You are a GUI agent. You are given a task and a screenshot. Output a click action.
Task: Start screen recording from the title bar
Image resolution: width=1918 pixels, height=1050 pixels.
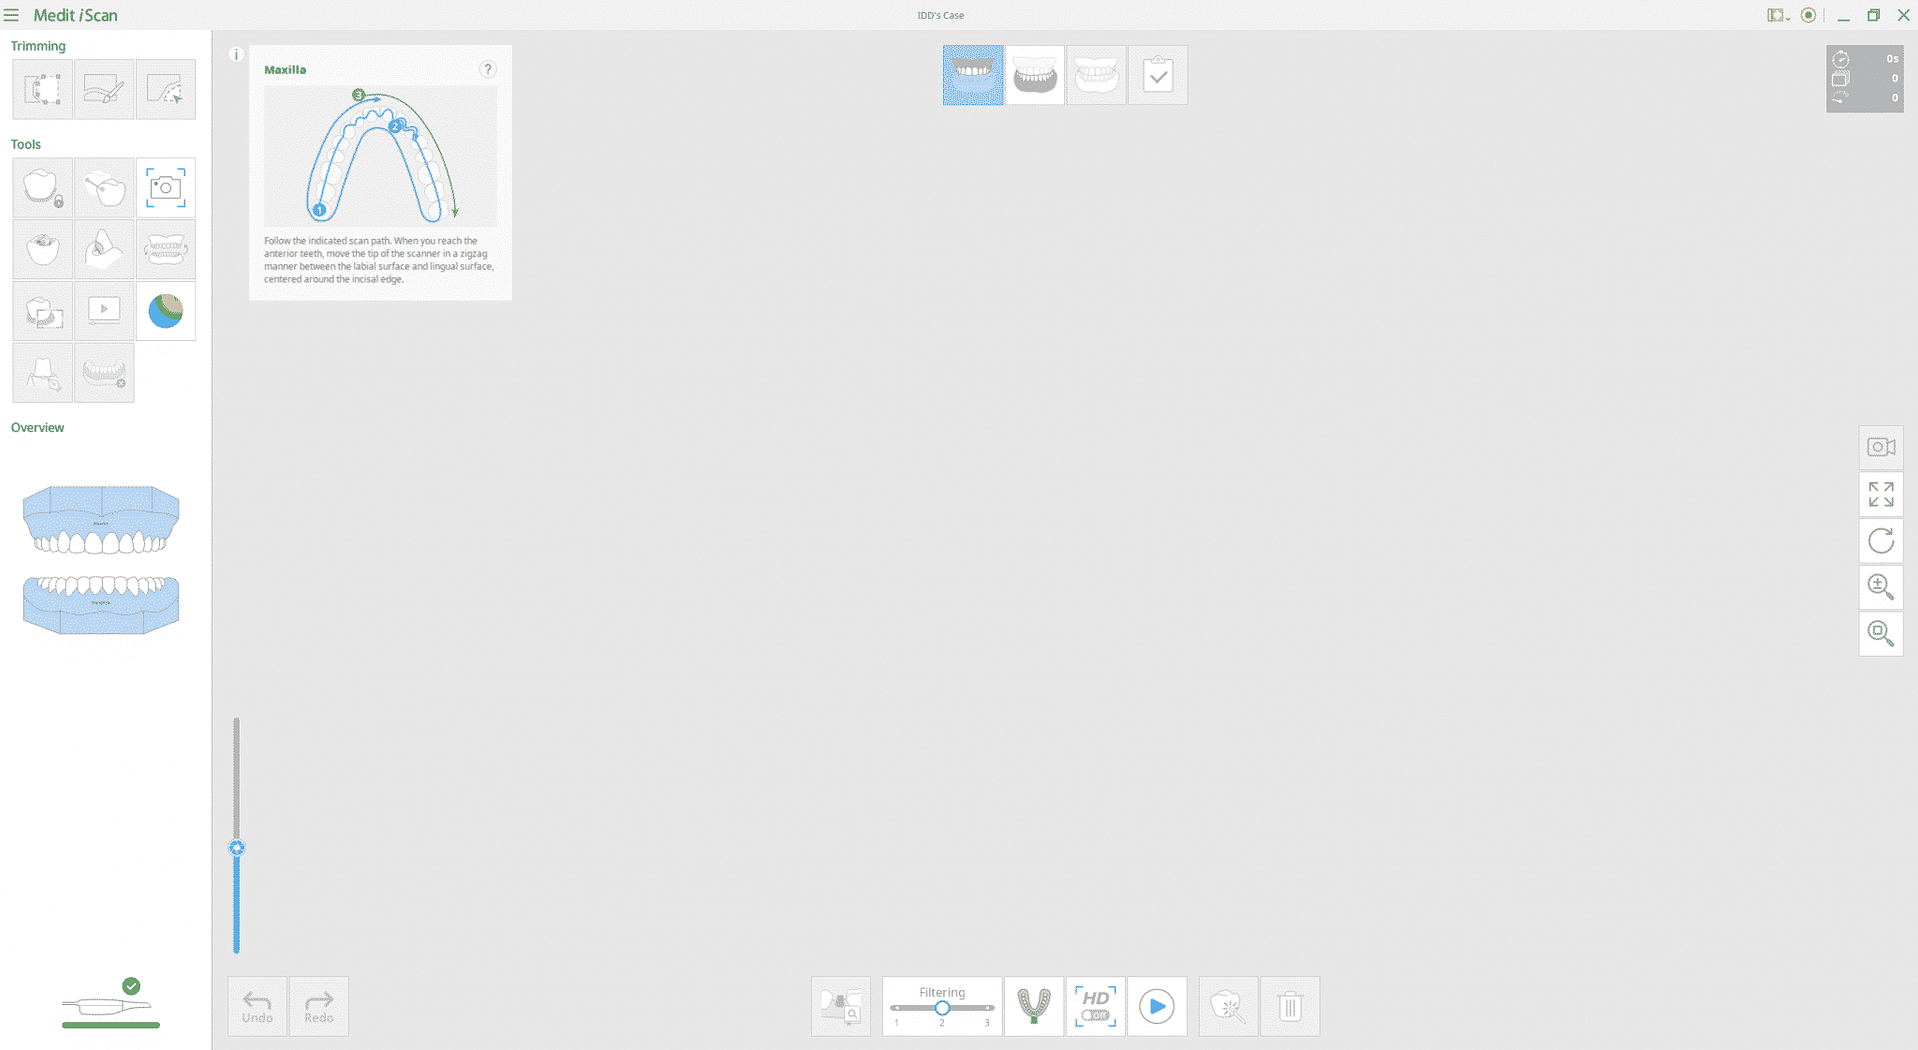[x=1807, y=15]
